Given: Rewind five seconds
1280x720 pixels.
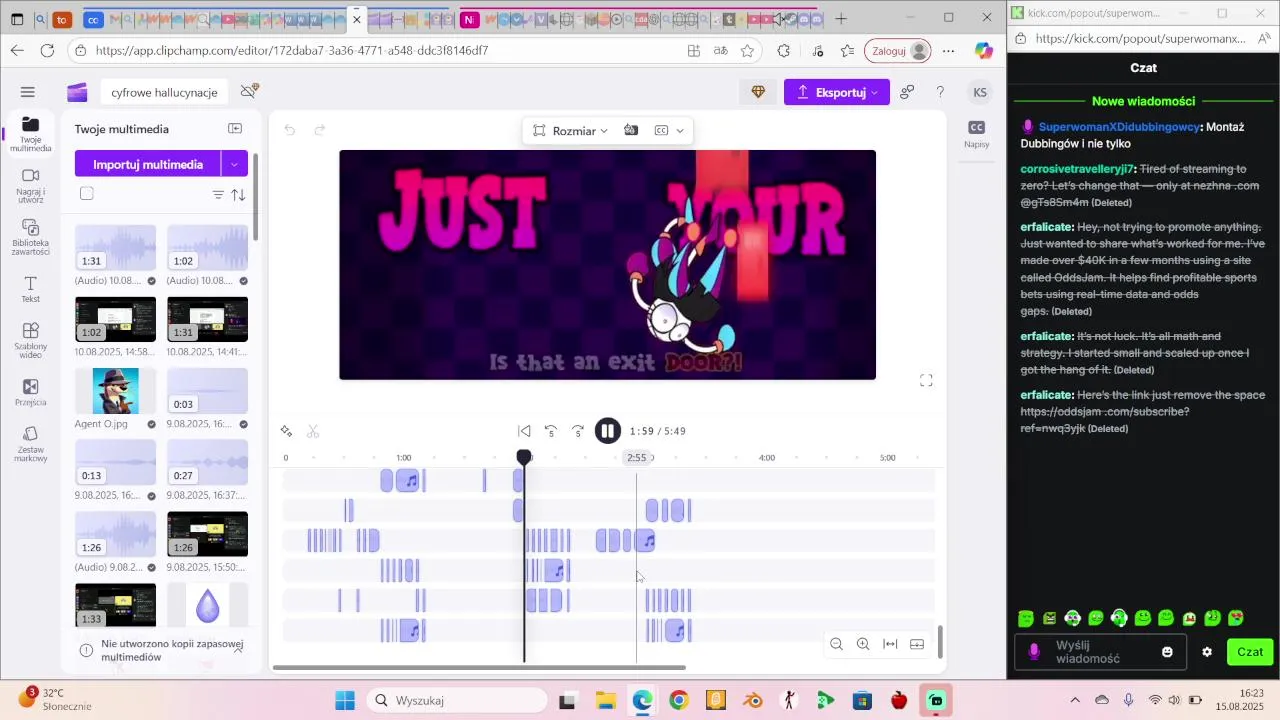Looking at the screenshot, I should 551,431.
